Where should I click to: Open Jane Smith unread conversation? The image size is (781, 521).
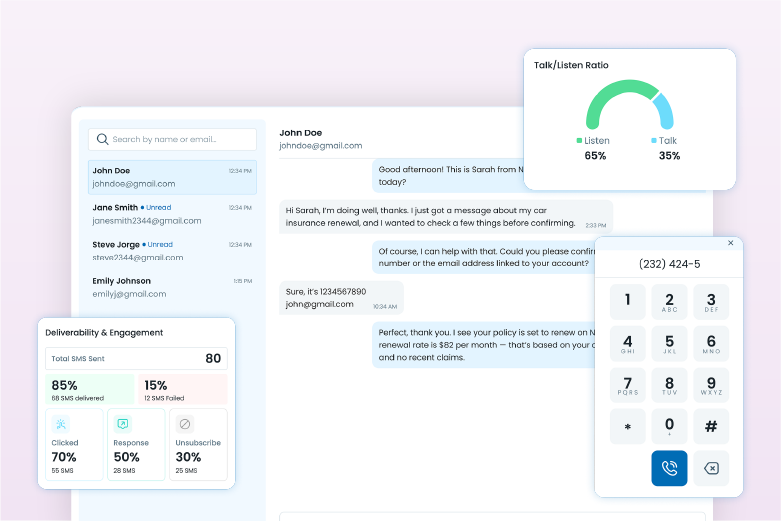pyautogui.click(x=172, y=214)
